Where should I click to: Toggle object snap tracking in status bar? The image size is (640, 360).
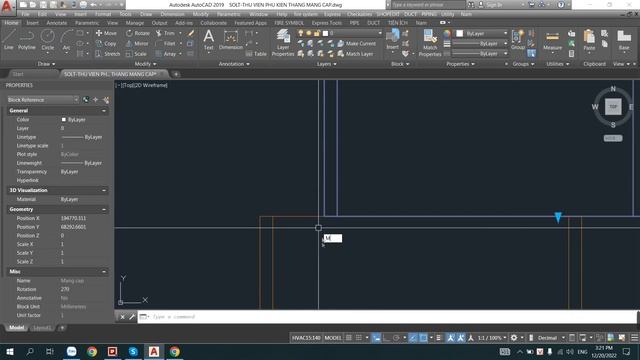click(x=413, y=338)
